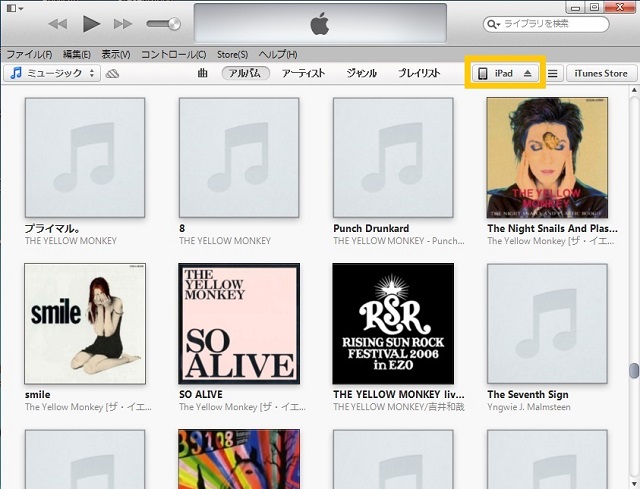Open the コントロール(C) menu

tap(173, 54)
